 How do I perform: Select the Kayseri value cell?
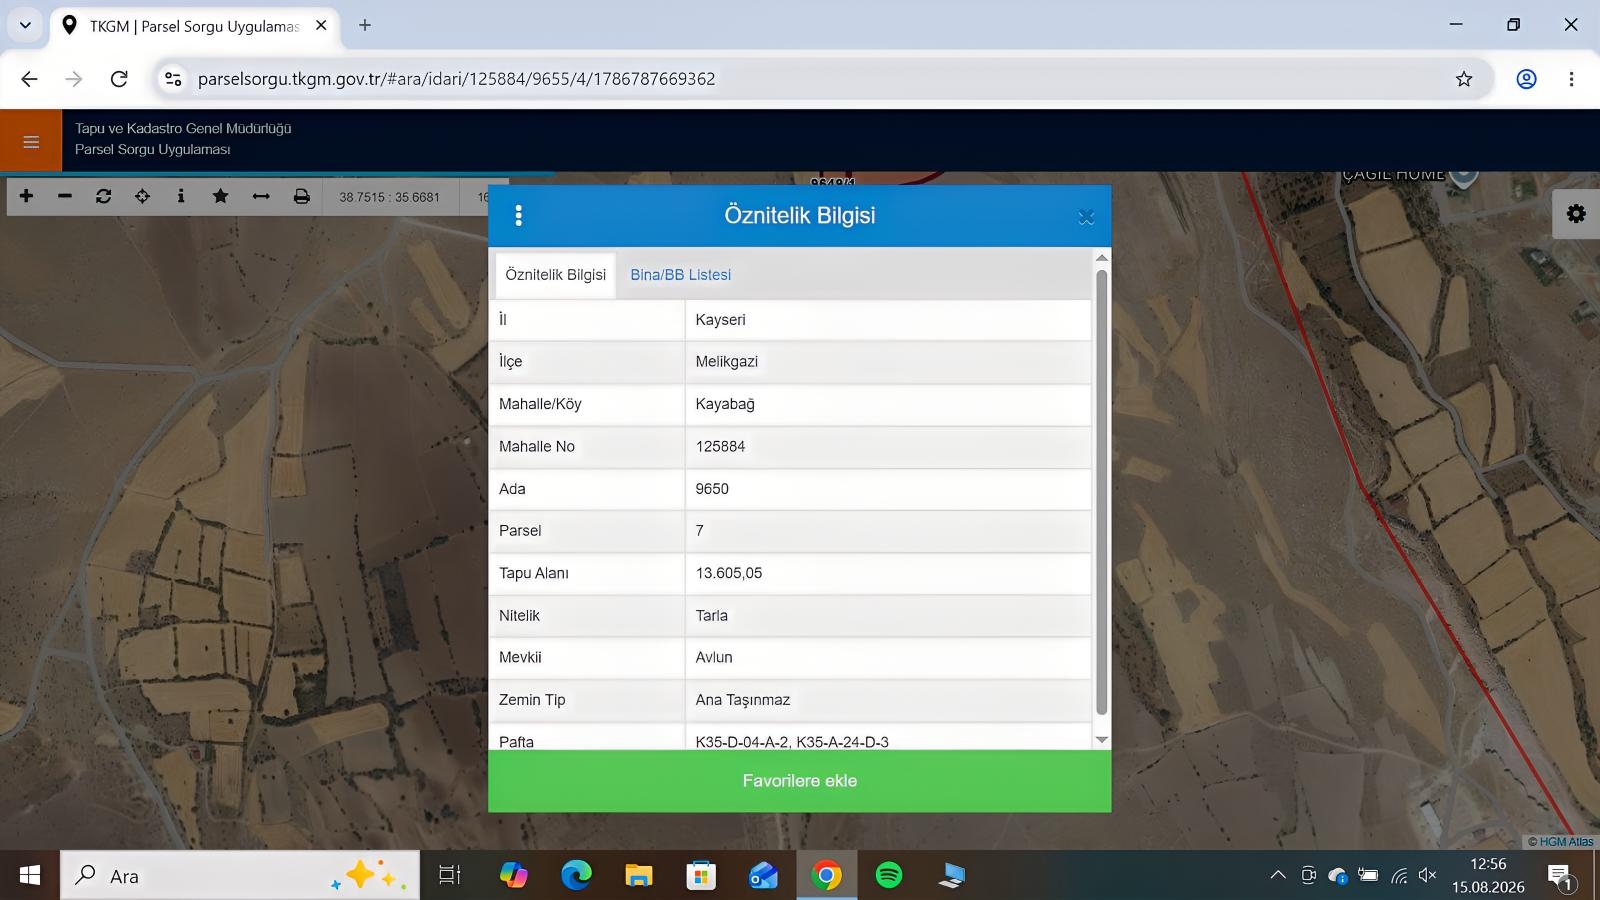pos(888,320)
